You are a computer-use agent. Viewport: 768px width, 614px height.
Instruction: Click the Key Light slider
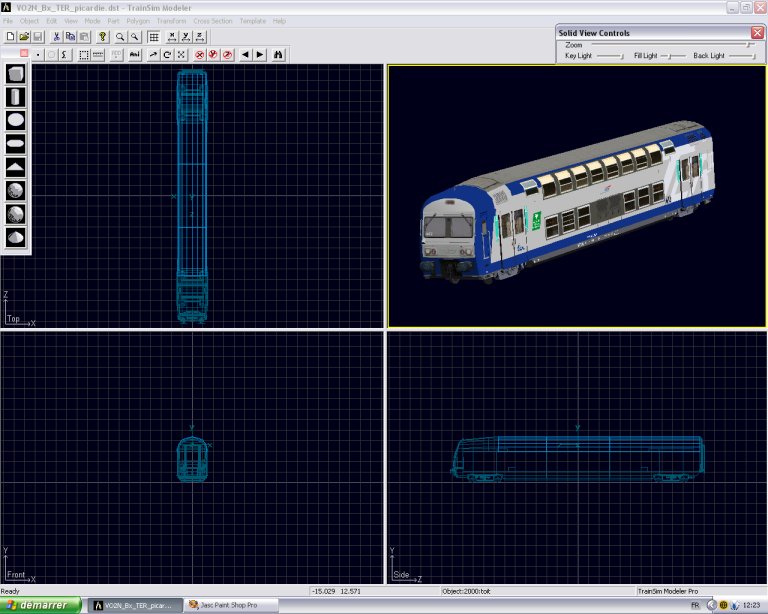click(x=610, y=56)
